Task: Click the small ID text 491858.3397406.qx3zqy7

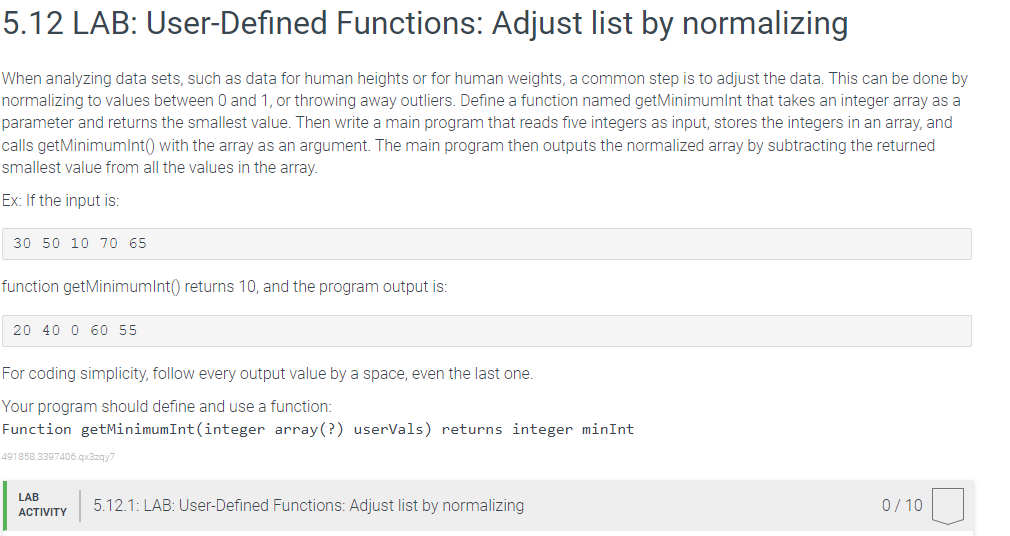Action: tap(58, 457)
